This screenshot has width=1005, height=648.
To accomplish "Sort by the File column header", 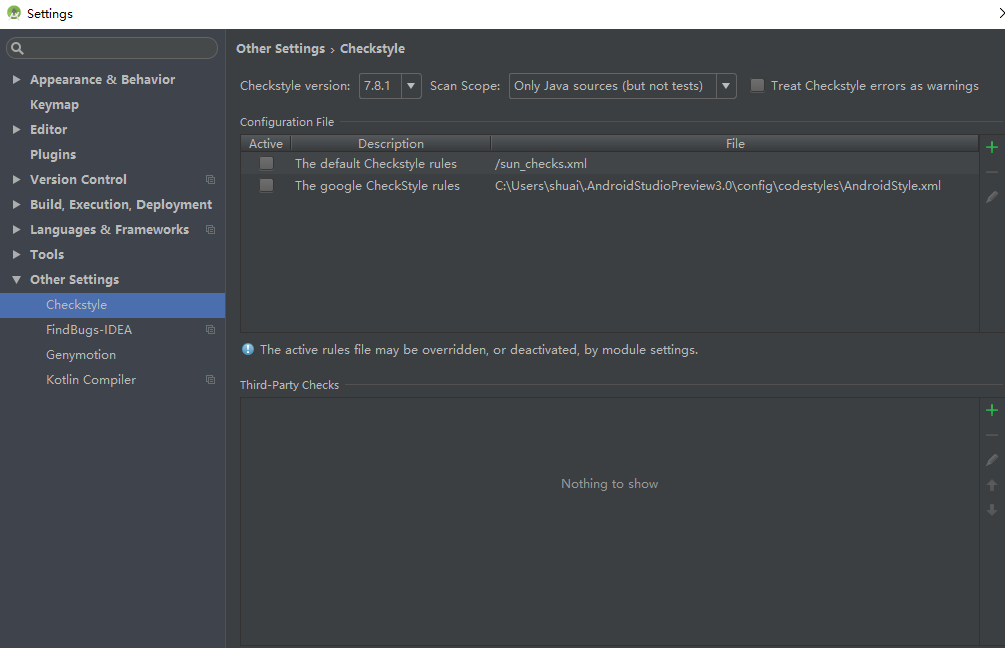I will [x=735, y=144].
